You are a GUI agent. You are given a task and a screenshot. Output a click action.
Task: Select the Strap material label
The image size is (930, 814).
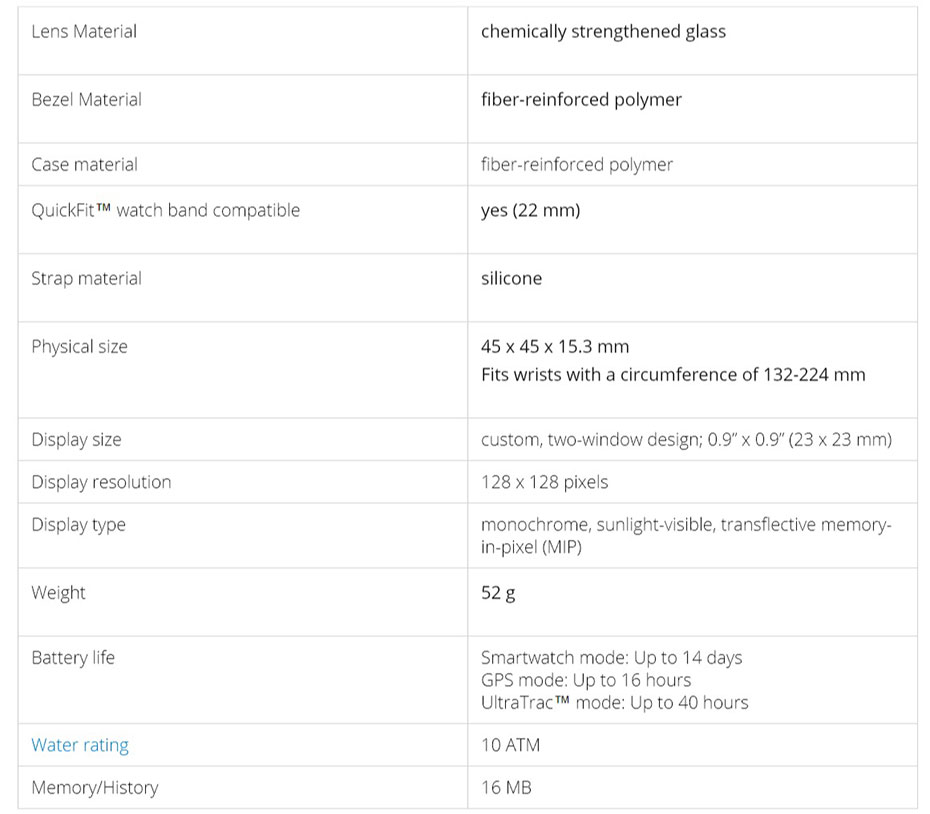point(86,278)
